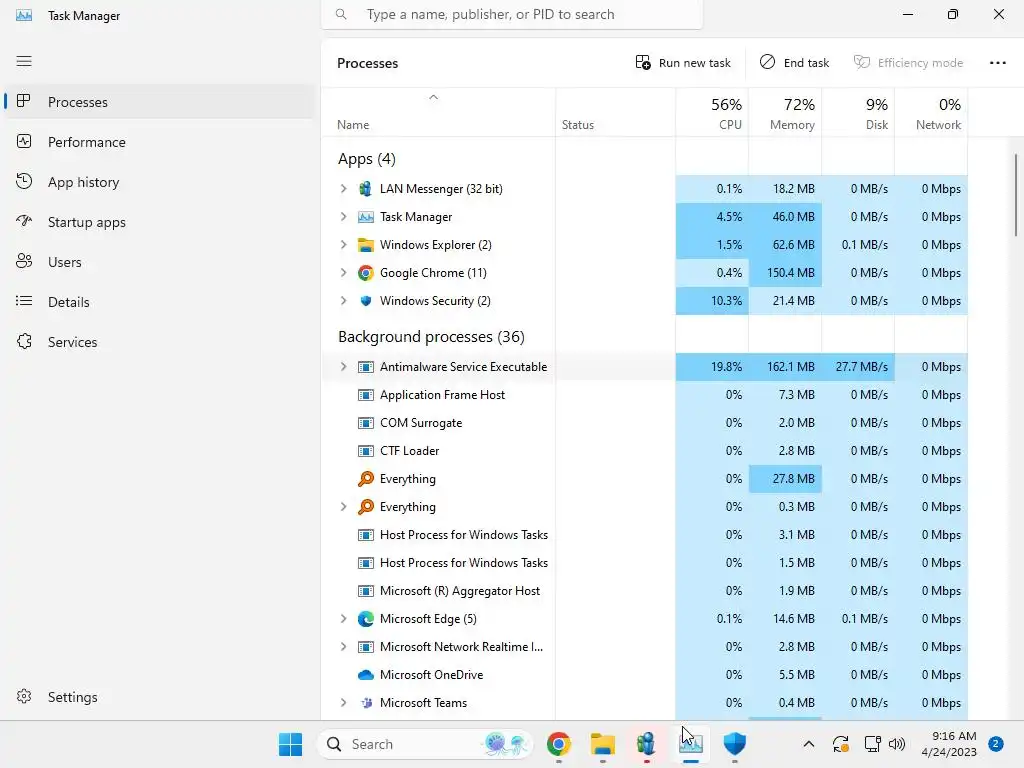
Task: Sort processes by Disk column
Action: 858,112
